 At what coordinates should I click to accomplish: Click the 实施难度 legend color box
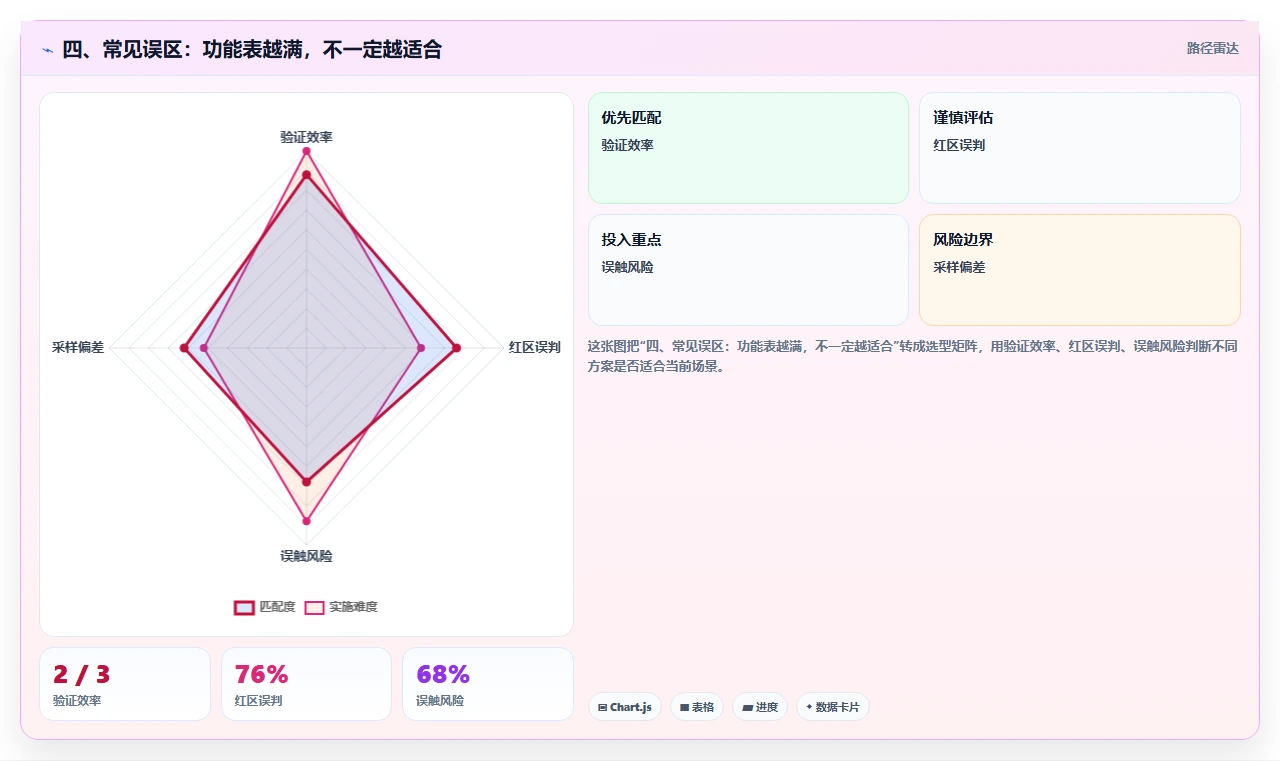tap(314, 607)
